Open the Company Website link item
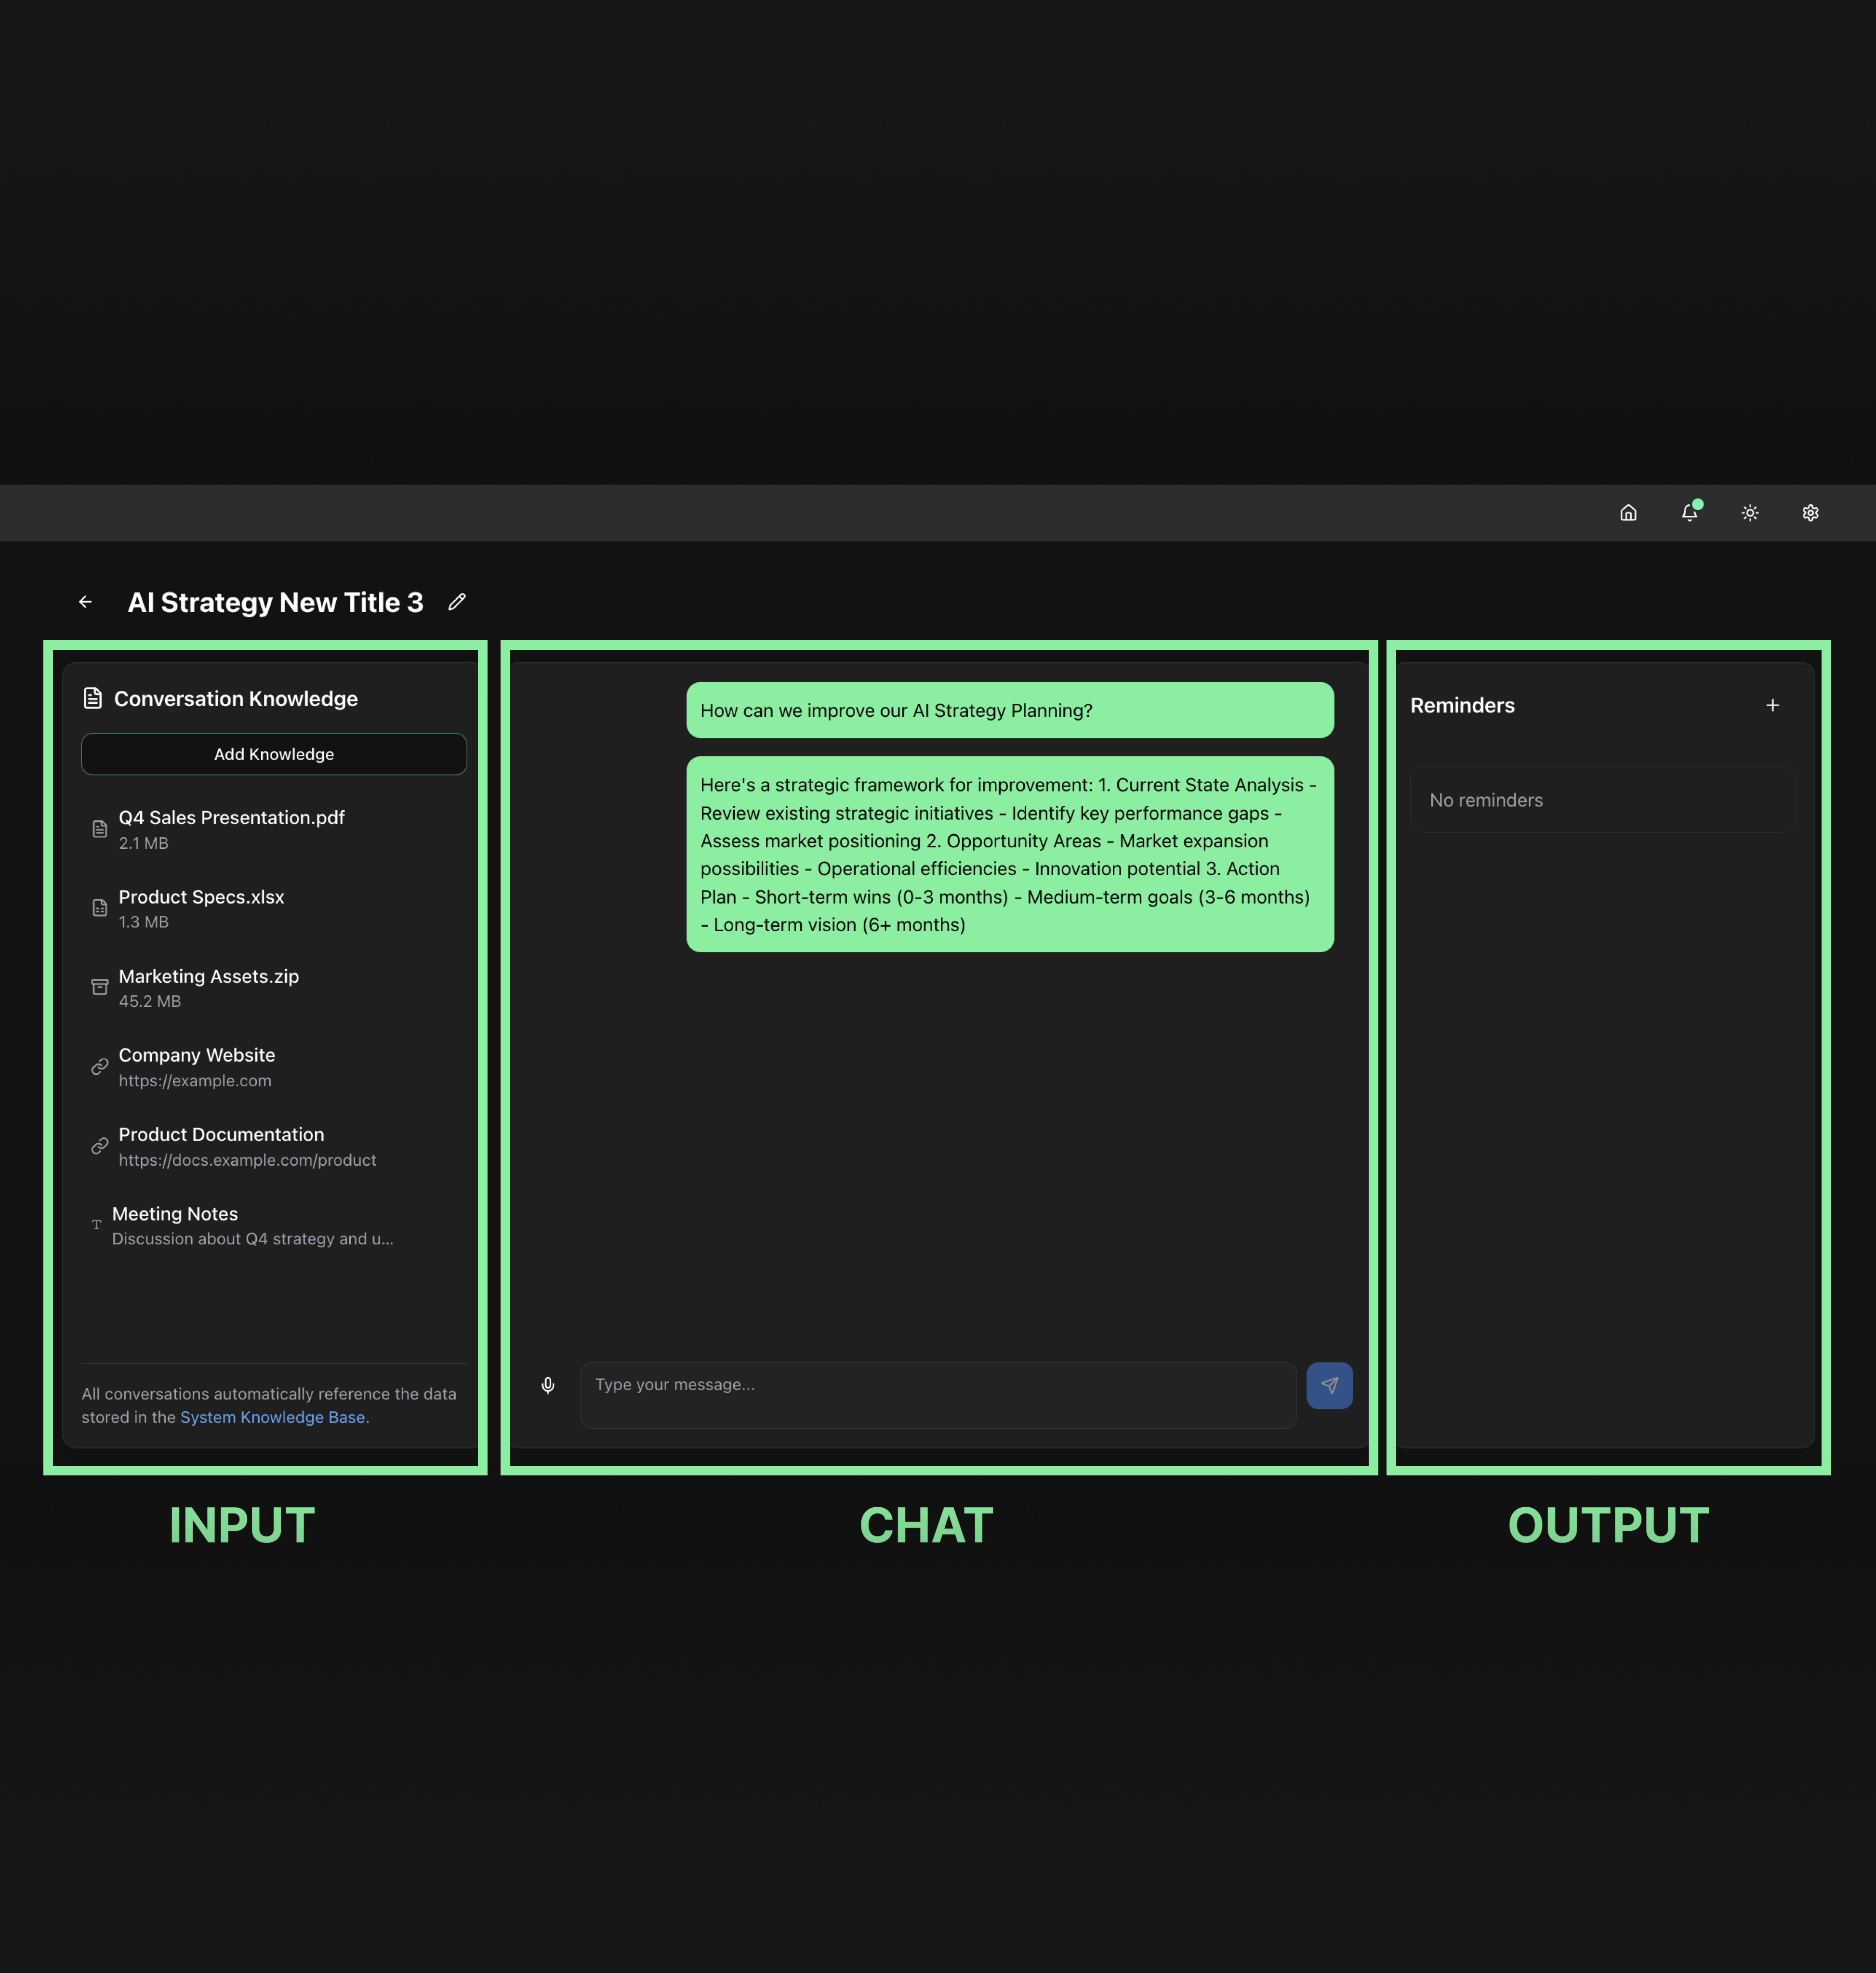 click(197, 1067)
